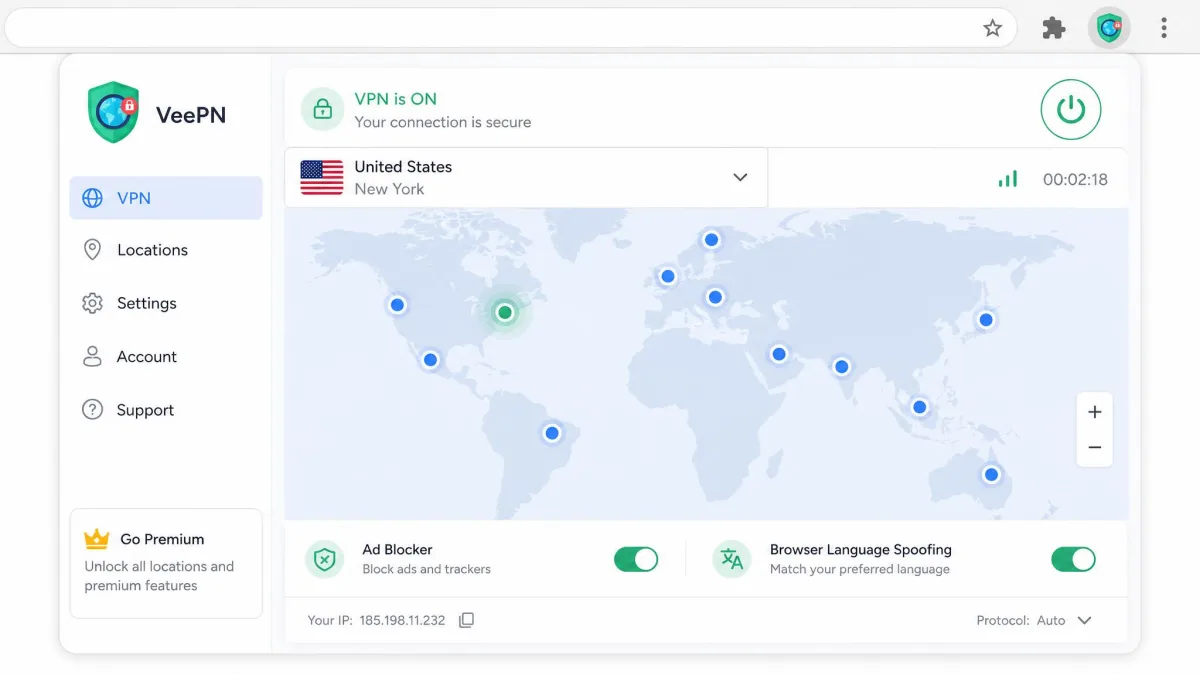Click Go Premium upgrade card

pyautogui.click(x=166, y=563)
